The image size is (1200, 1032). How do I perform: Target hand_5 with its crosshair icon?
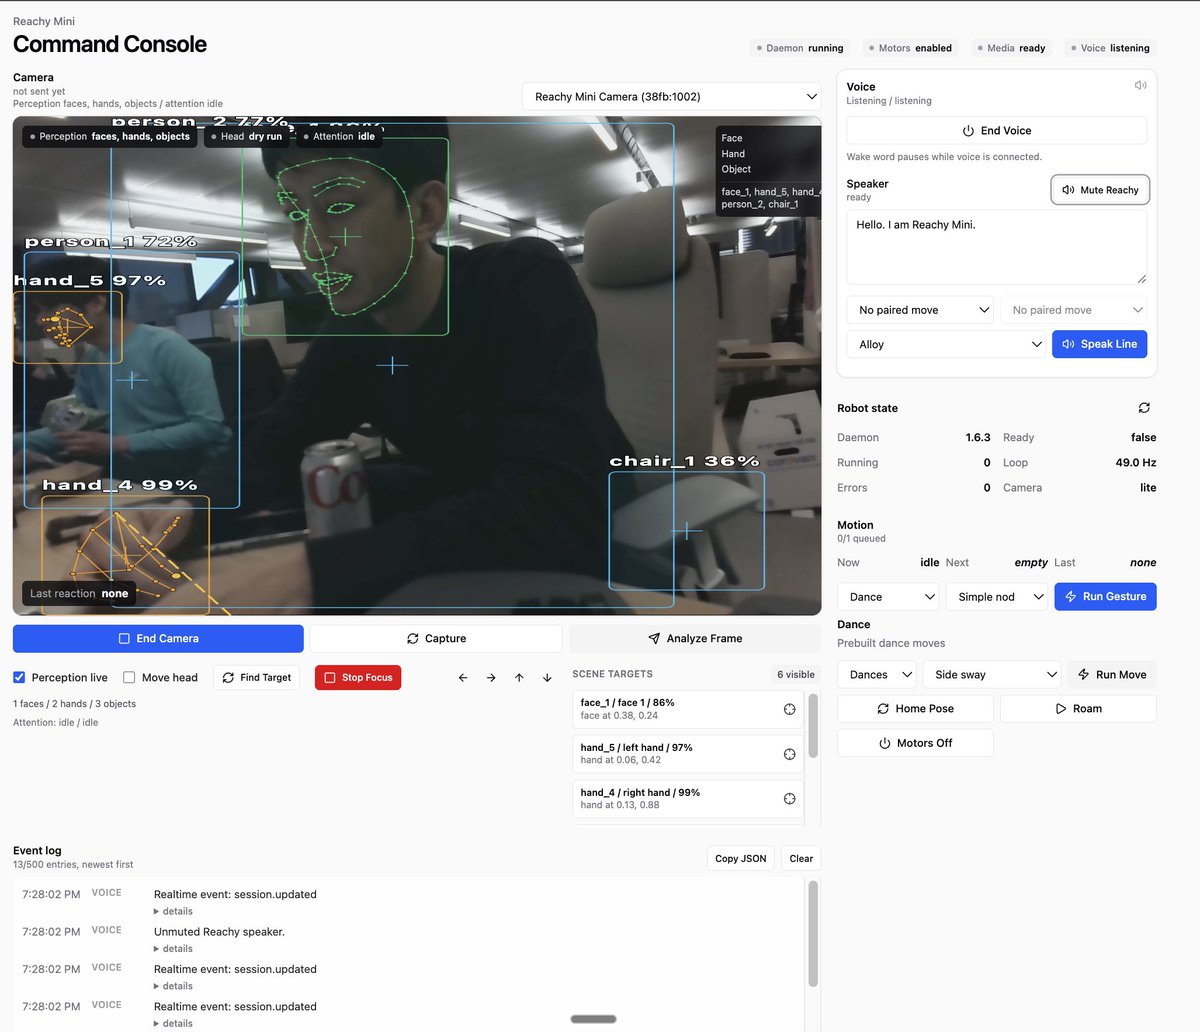(789, 754)
